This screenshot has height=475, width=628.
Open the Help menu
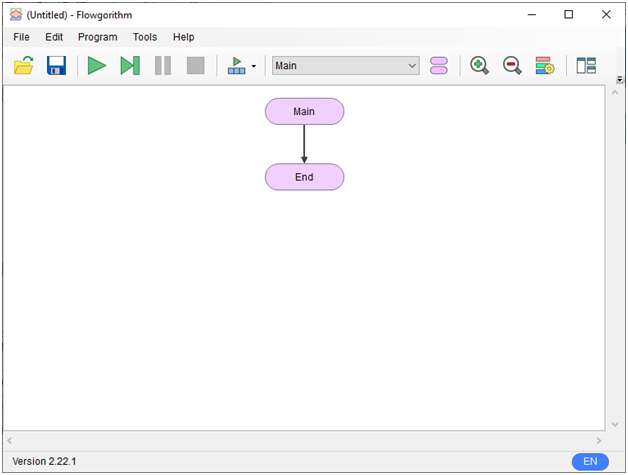coord(183,37)
